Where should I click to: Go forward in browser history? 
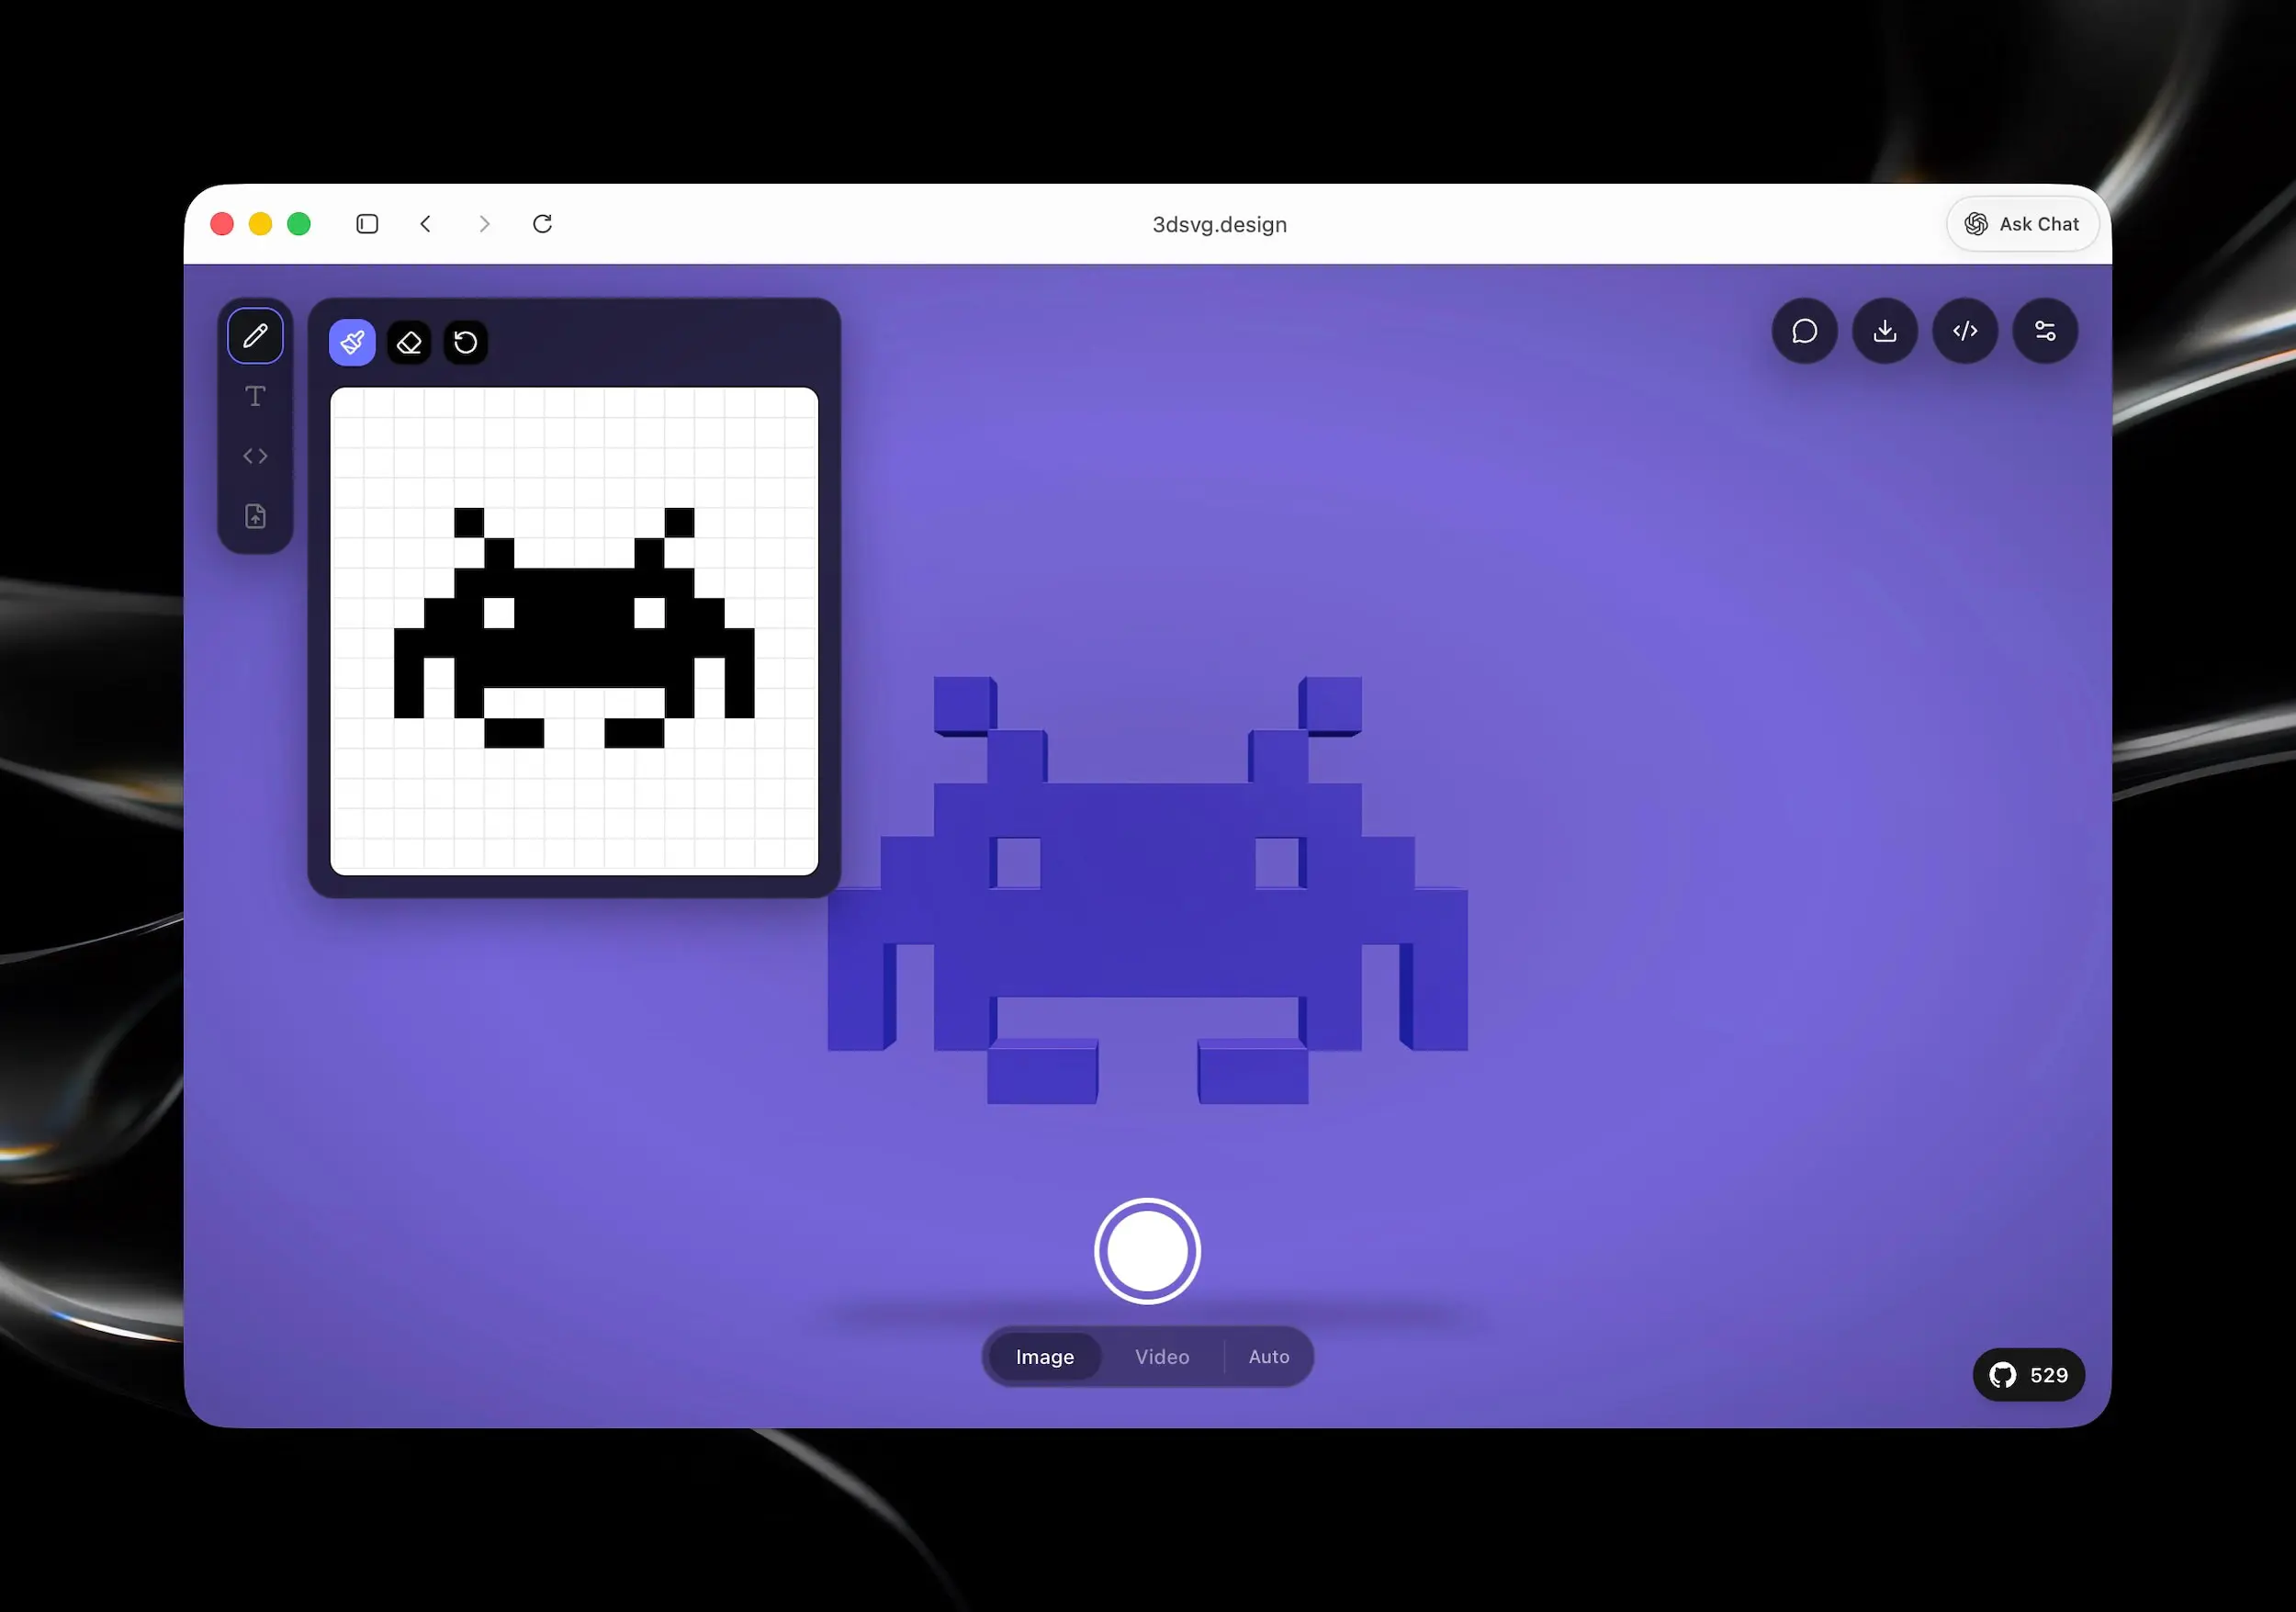click(x=485, y=224)
